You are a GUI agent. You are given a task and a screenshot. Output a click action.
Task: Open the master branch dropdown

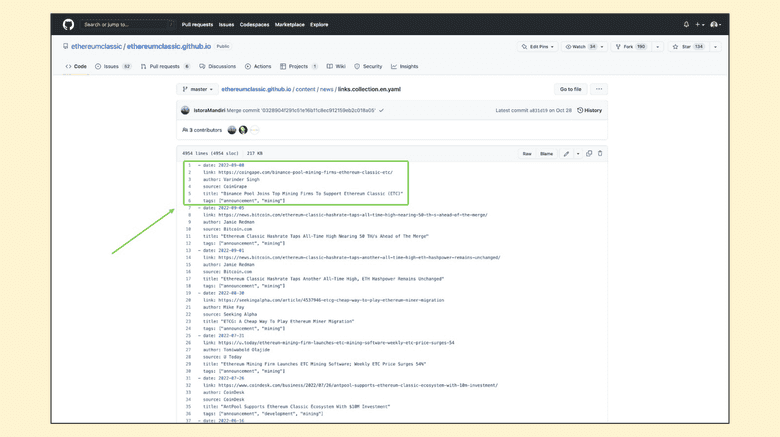click(197, 89)
